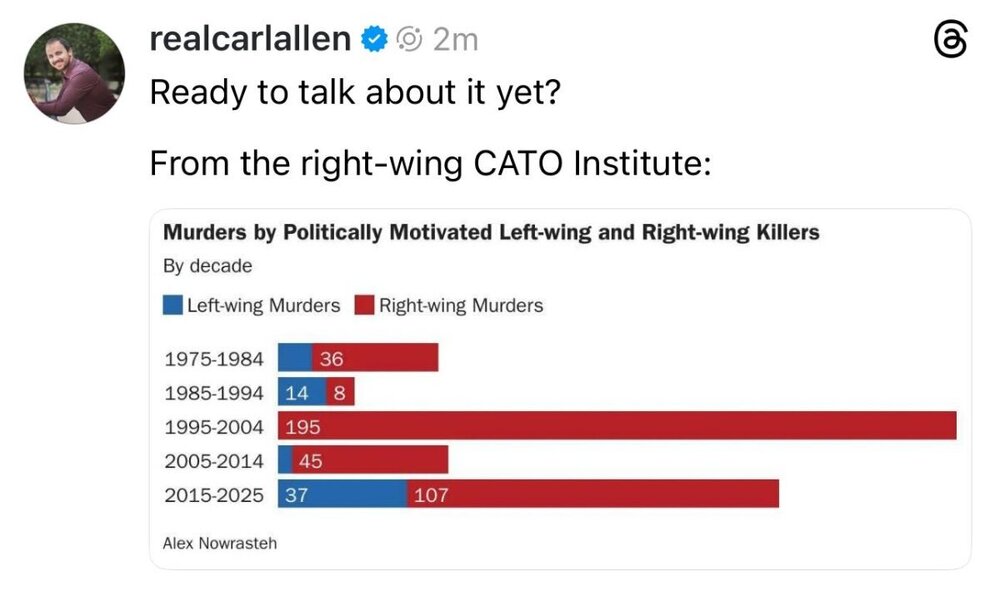Image resolution: width=1000 pixels, height=591 pixels.
Task: Open realcarlallen's profile picture
Action: click(x=73, y=73)
